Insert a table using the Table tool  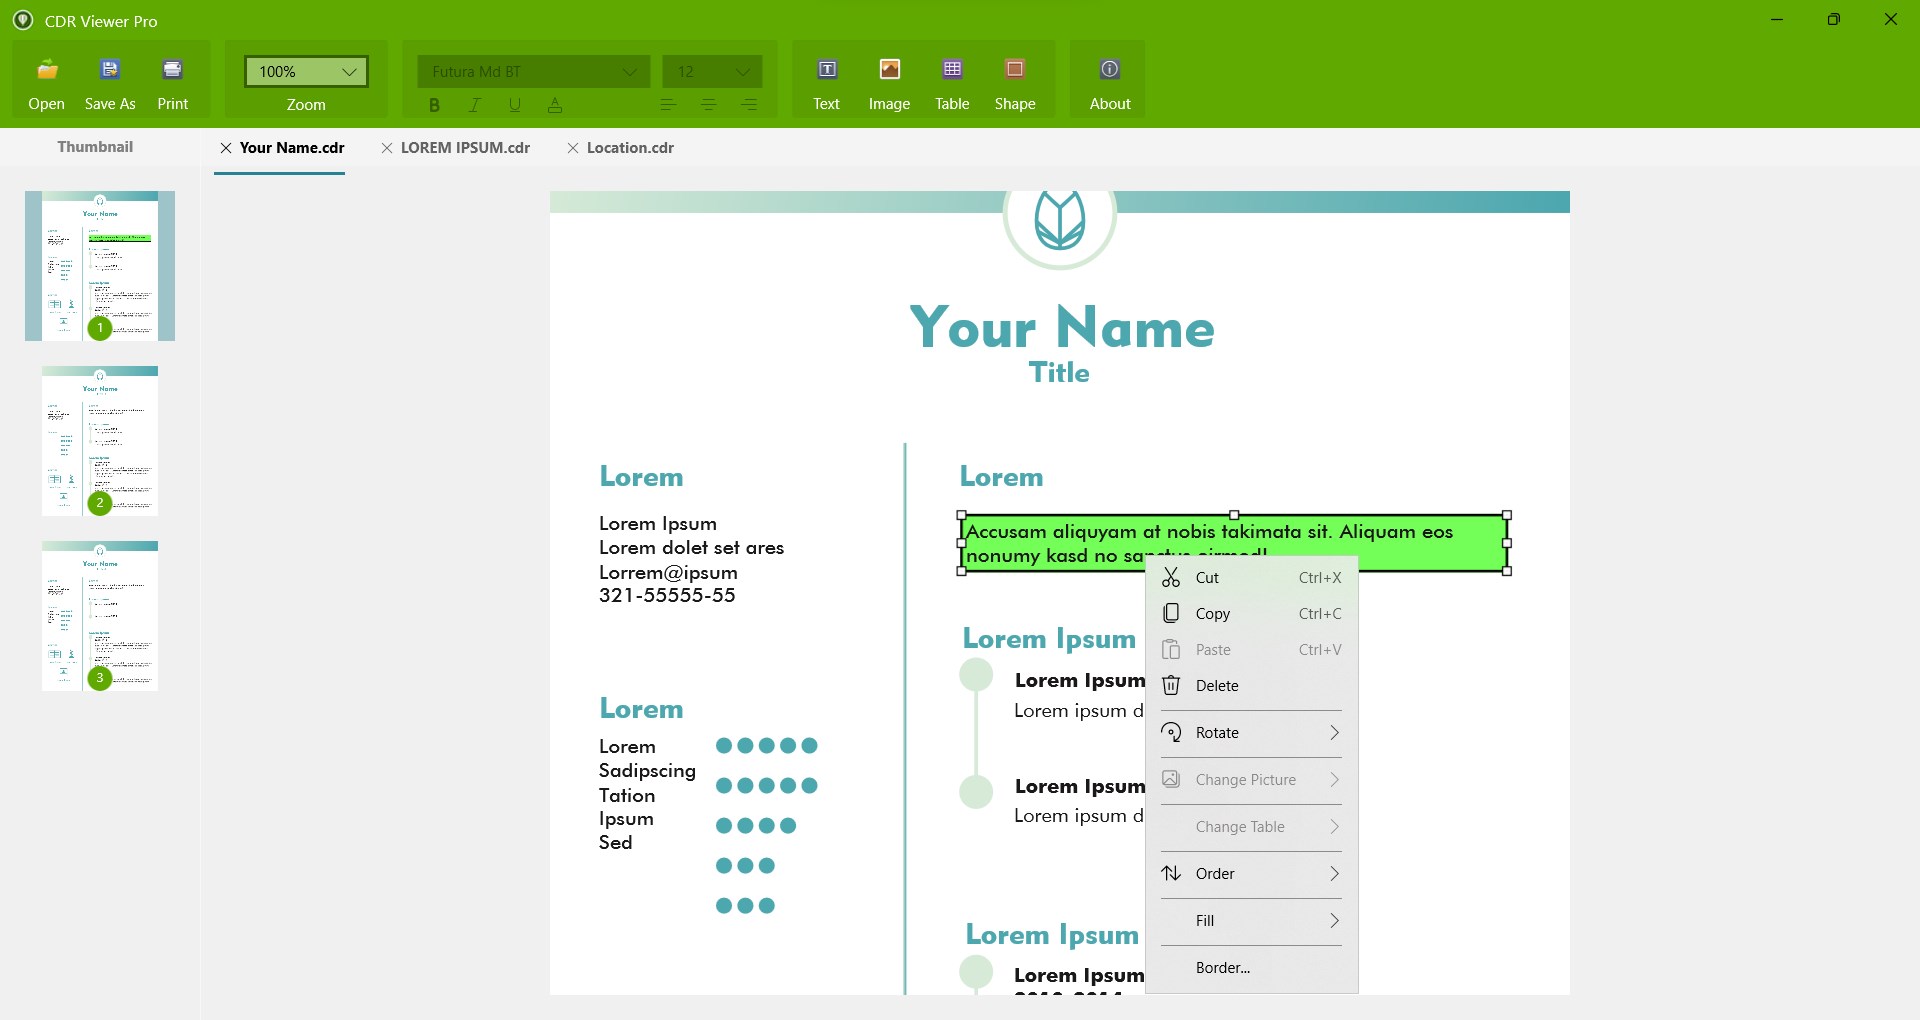pos(951,82)
